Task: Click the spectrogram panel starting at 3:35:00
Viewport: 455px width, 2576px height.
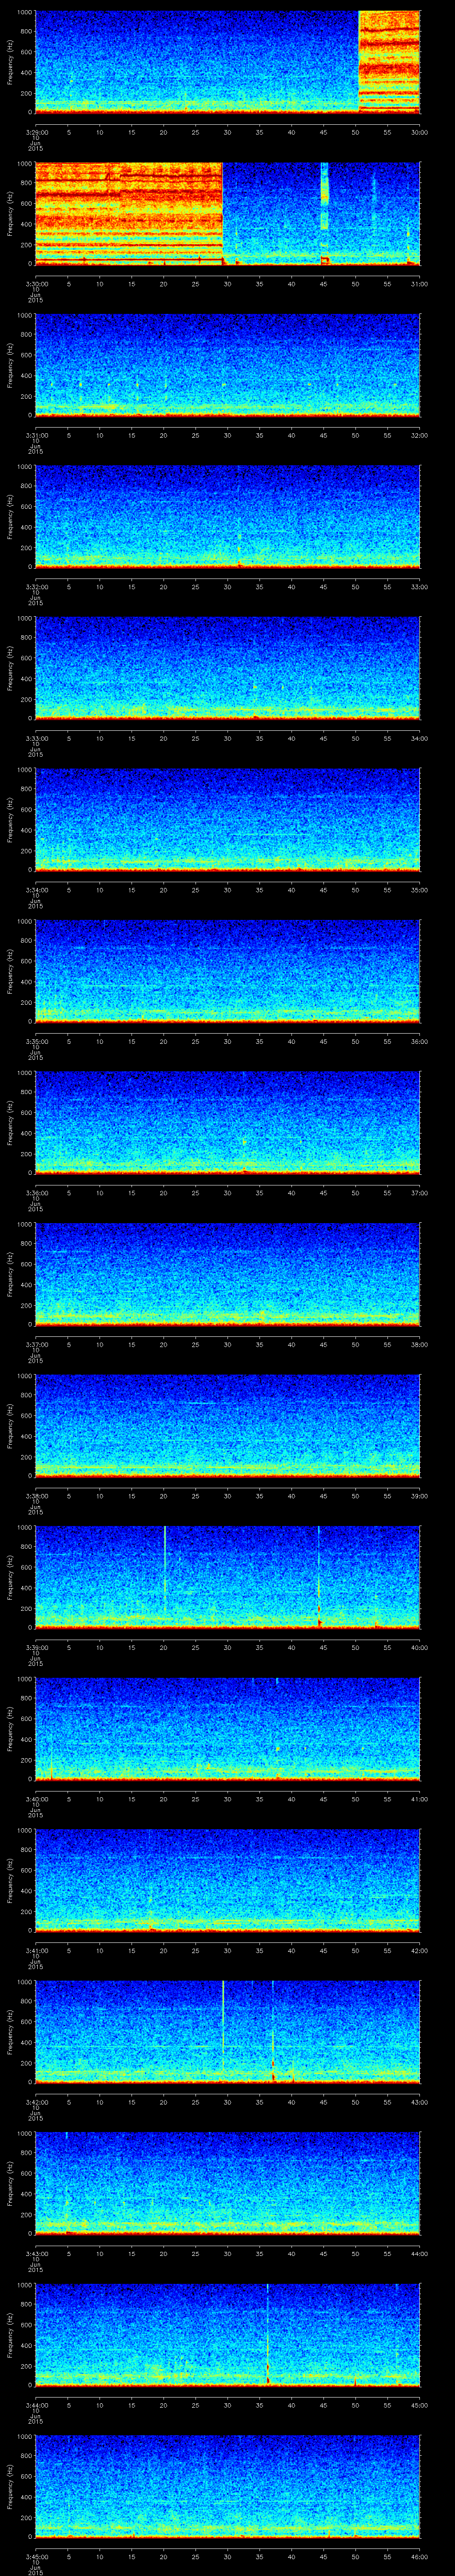Action: coord(228,970)
